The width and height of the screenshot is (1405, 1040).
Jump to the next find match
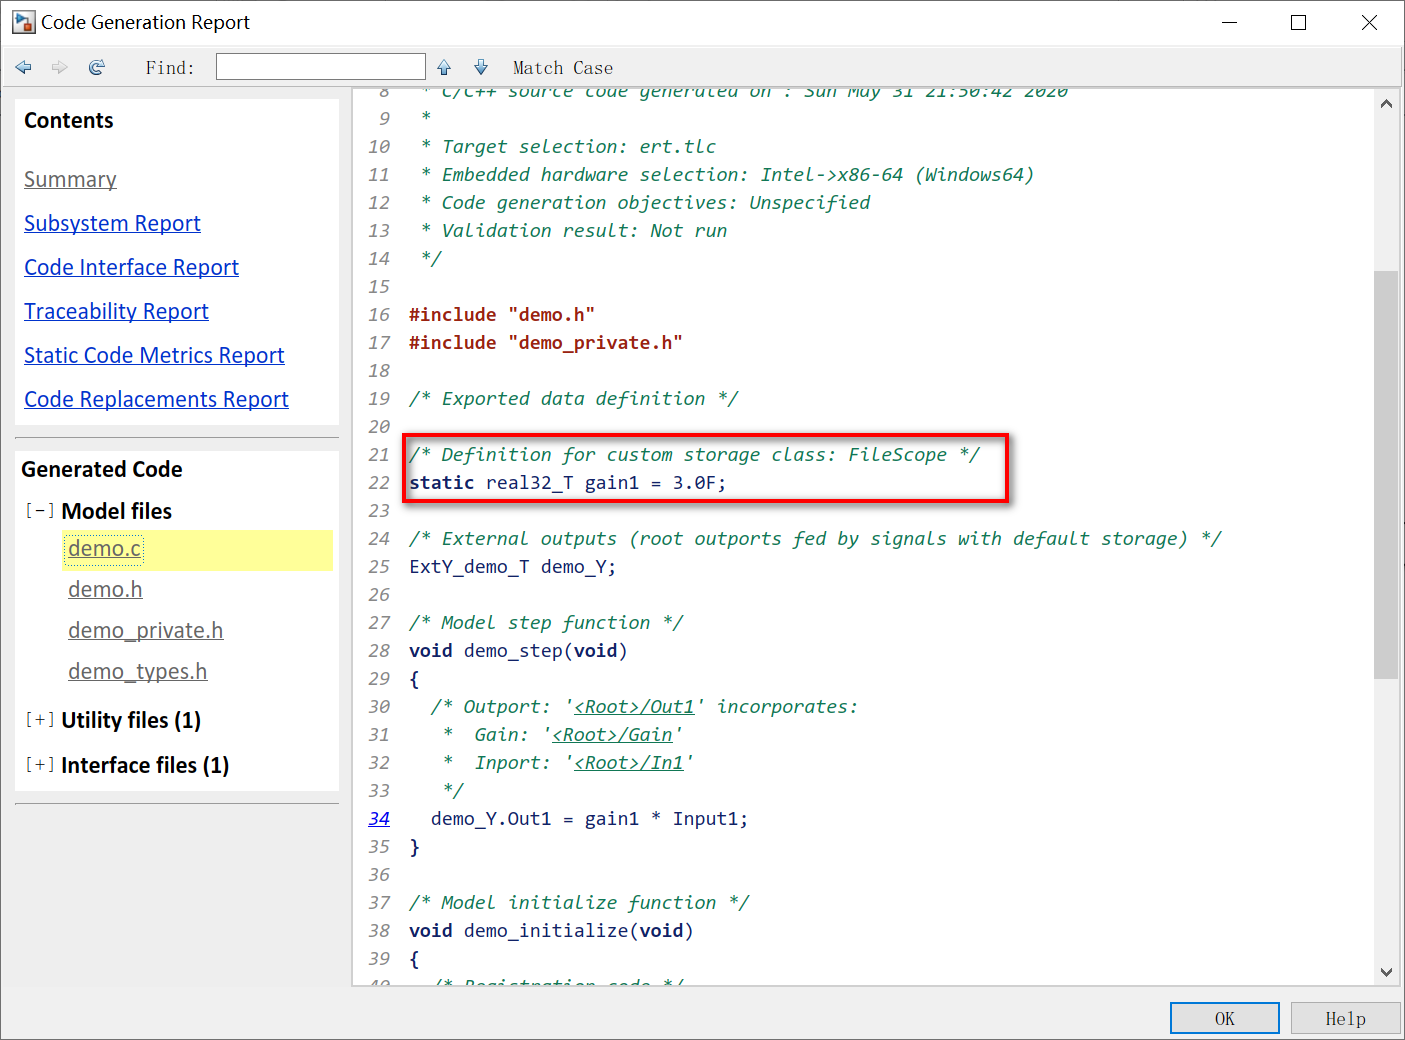coord(481,67)
